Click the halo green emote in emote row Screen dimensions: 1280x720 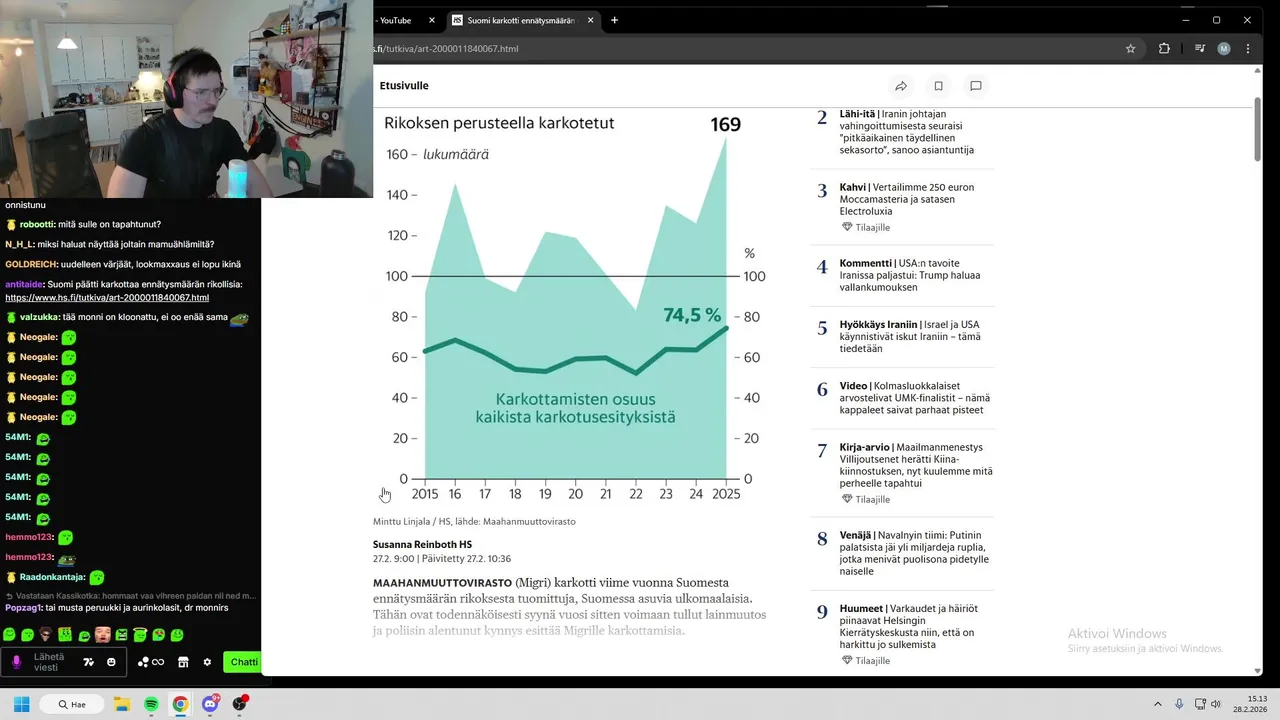tap(140, 634)
